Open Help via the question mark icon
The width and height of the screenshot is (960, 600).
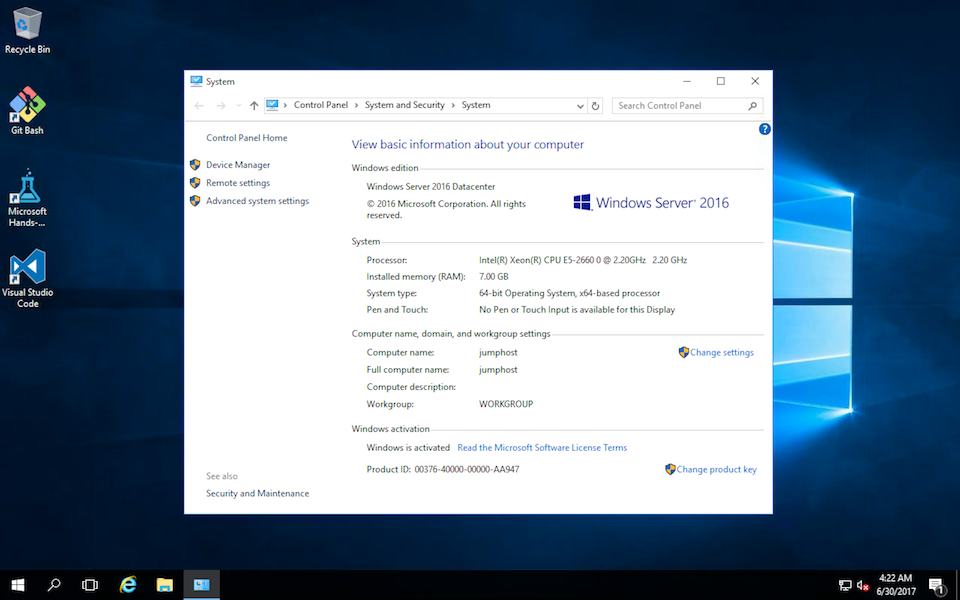[764, 129]
